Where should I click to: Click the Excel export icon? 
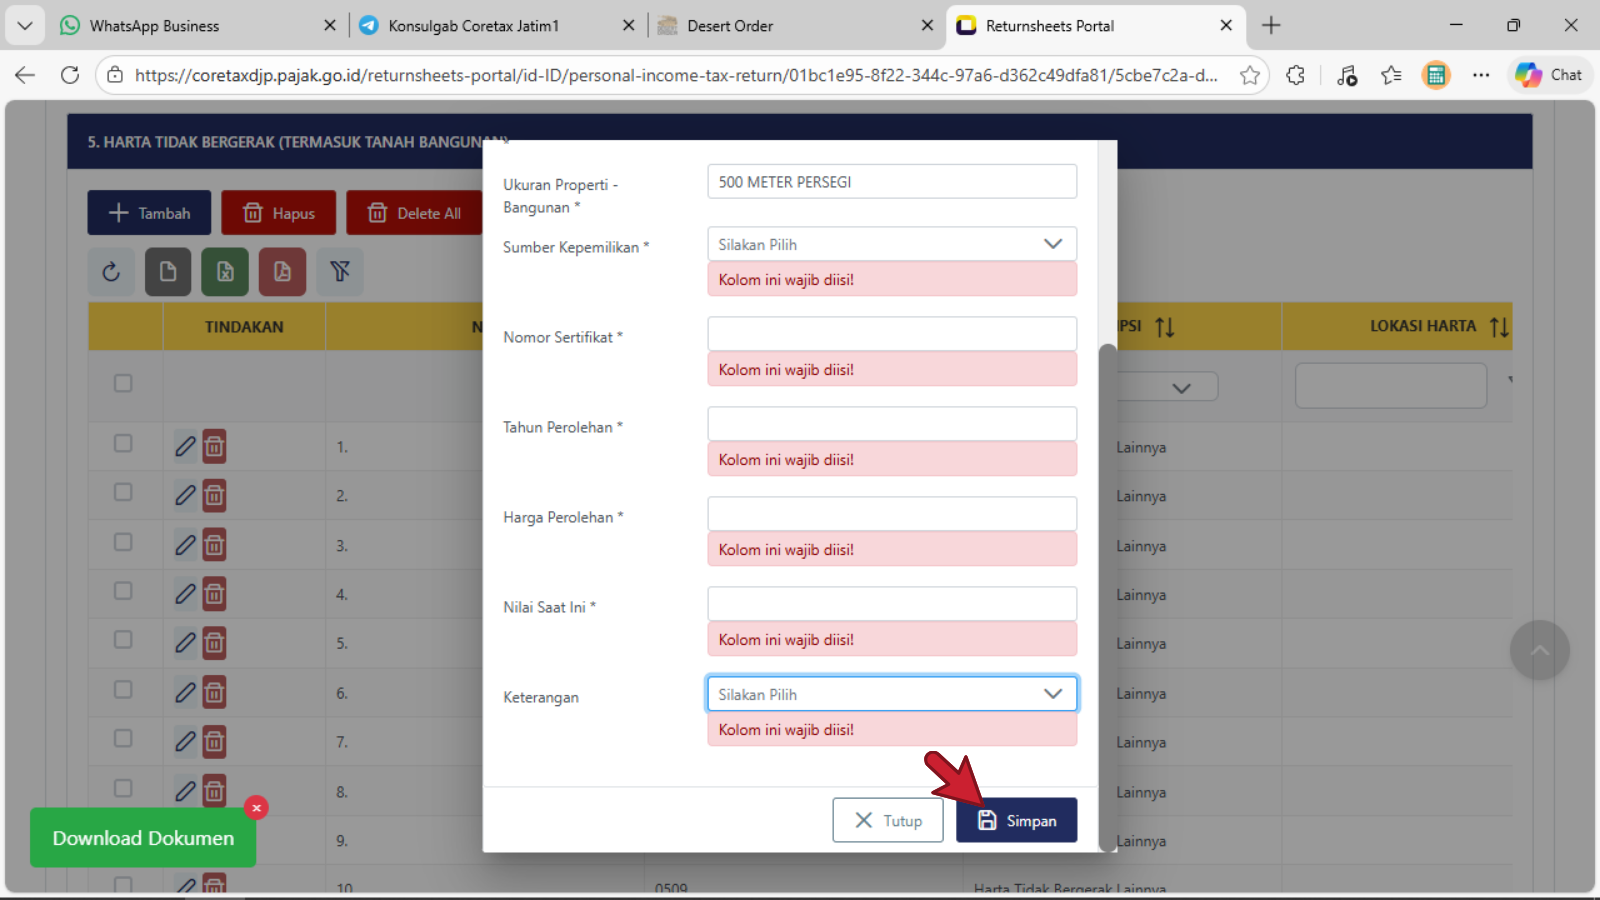pyautogui.click(x=225, y=272)
